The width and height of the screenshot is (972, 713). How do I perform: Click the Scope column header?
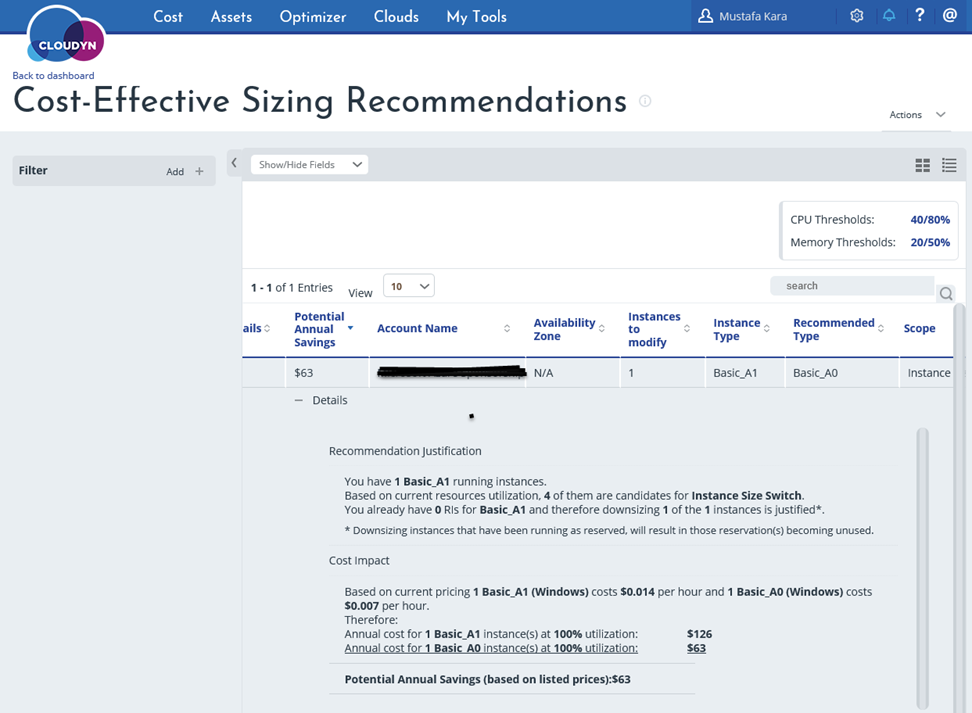(x=919, y=329)
